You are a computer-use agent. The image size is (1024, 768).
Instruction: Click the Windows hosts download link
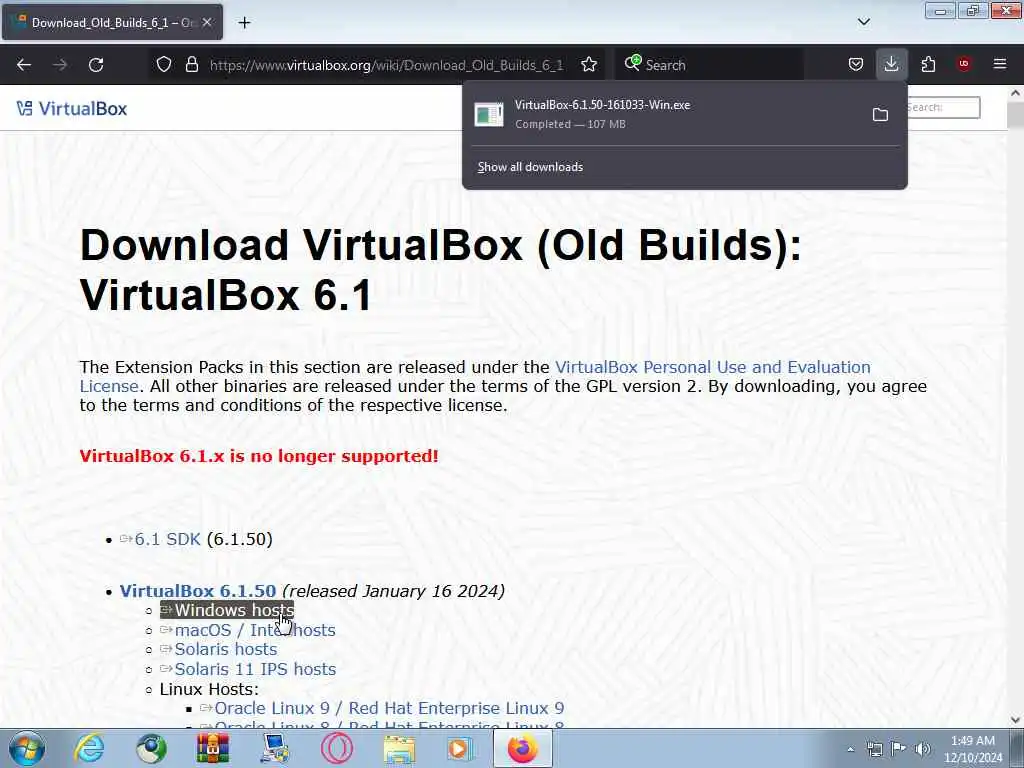(227, 611)
